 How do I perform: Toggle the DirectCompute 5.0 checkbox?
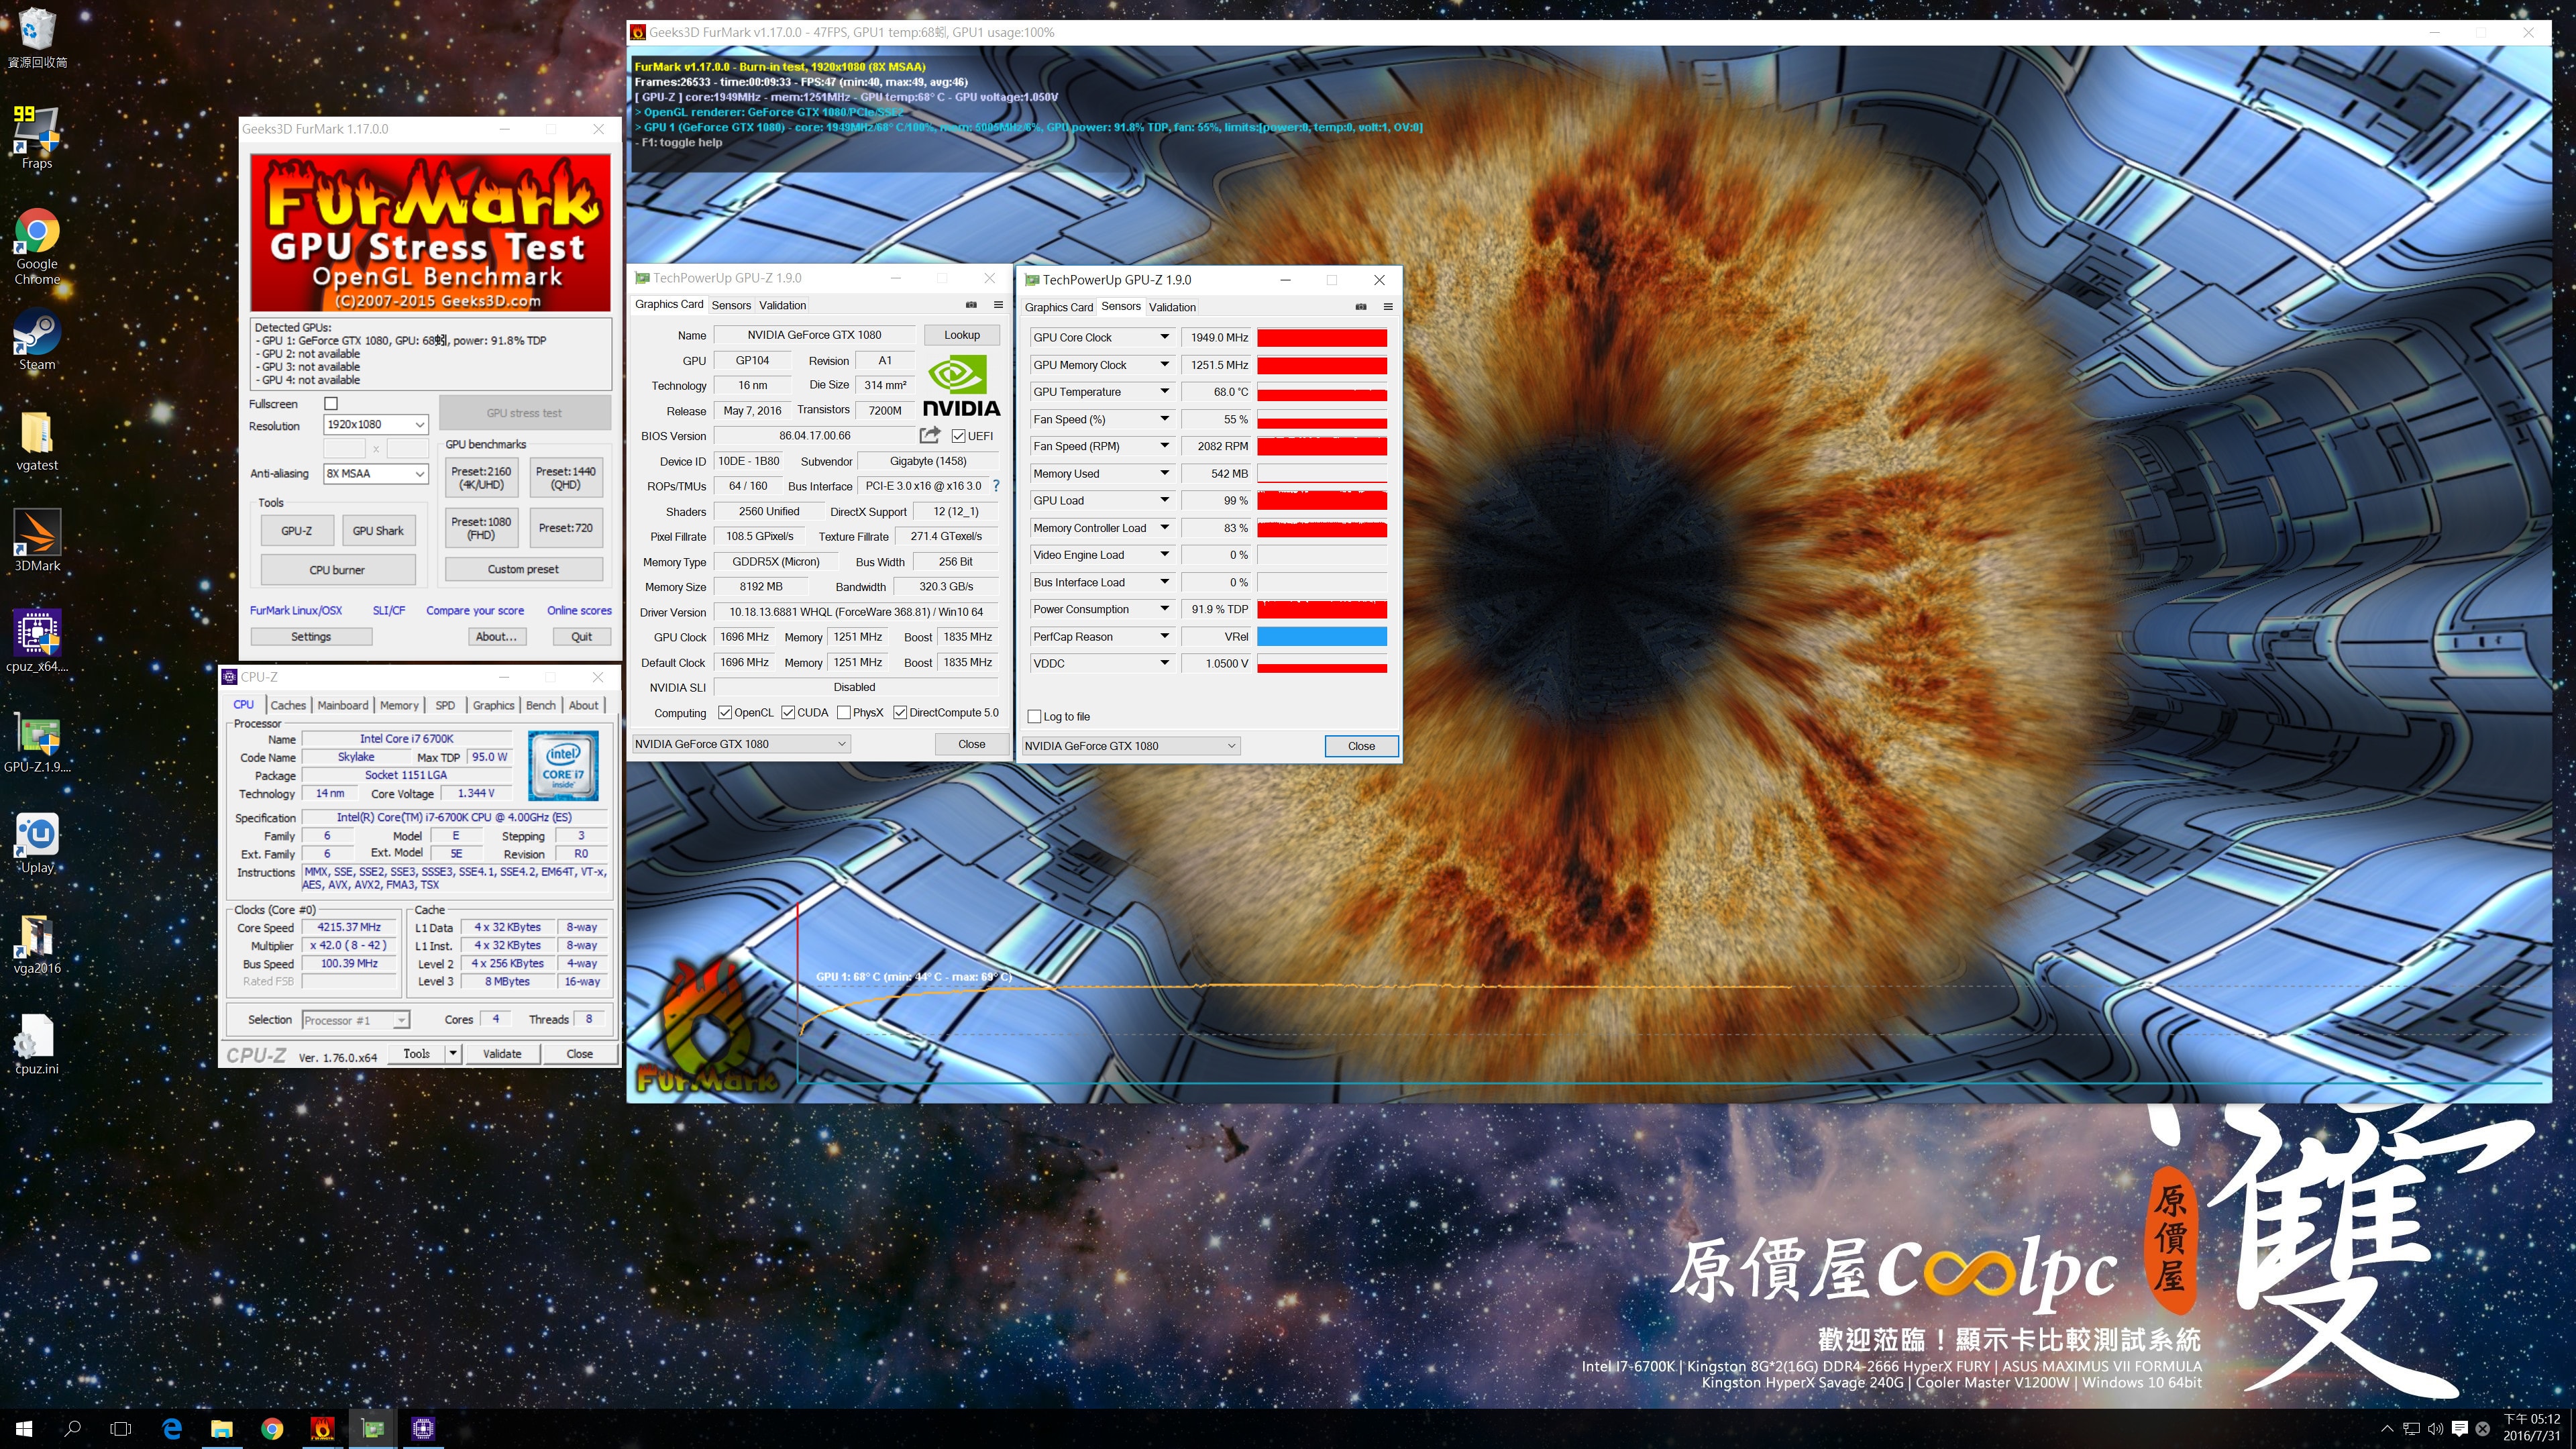900,713
